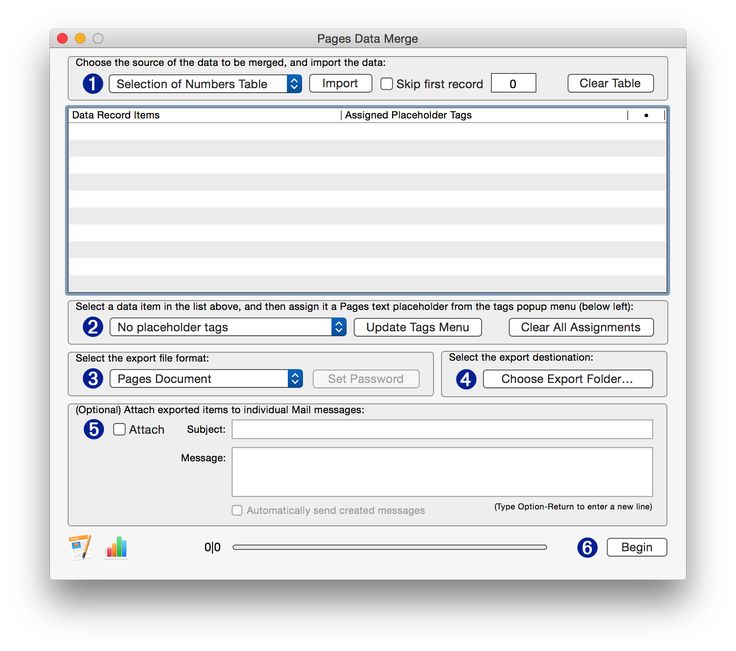This screenshot has width=736, height=651.
Task: Click the Begin button
Action: click(636, 547)
